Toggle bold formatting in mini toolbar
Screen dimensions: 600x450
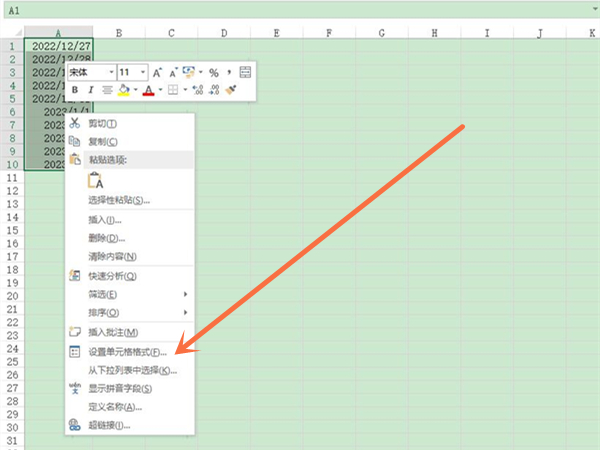(x=75, y=90)
